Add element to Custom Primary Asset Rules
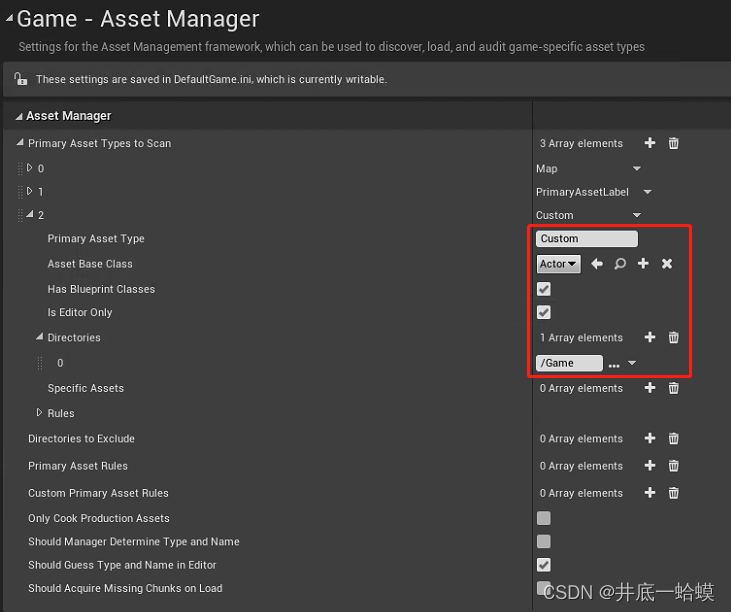Image resolution: width=731 pixels, height=612 pixels. click(650, 493)
